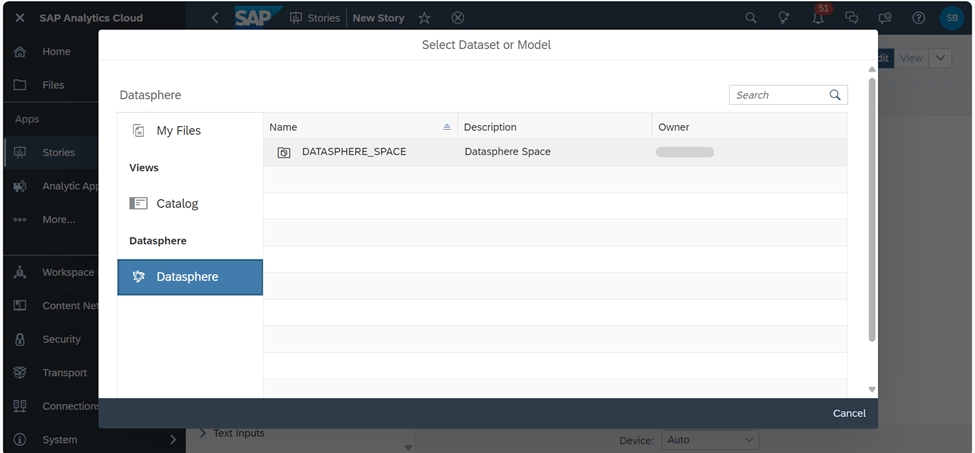This screenshot has width=975, height=453.
Task: Open the lightbulb insights icon
Action: pos(785,18)
